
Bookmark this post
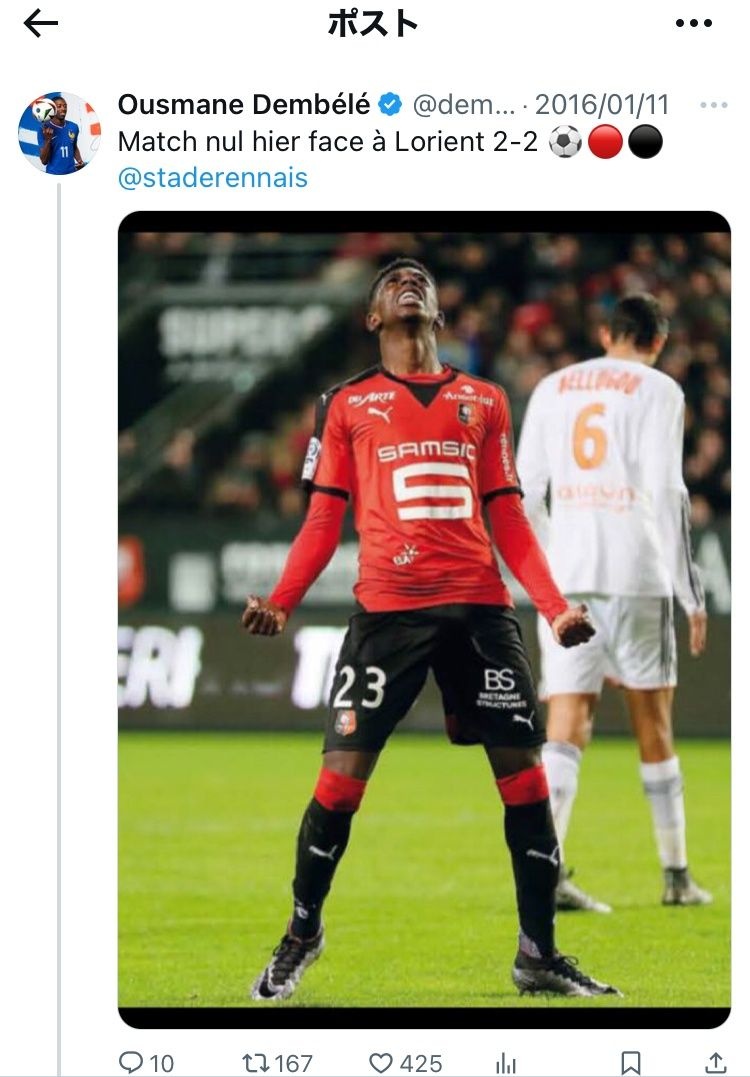(630, 1063)
